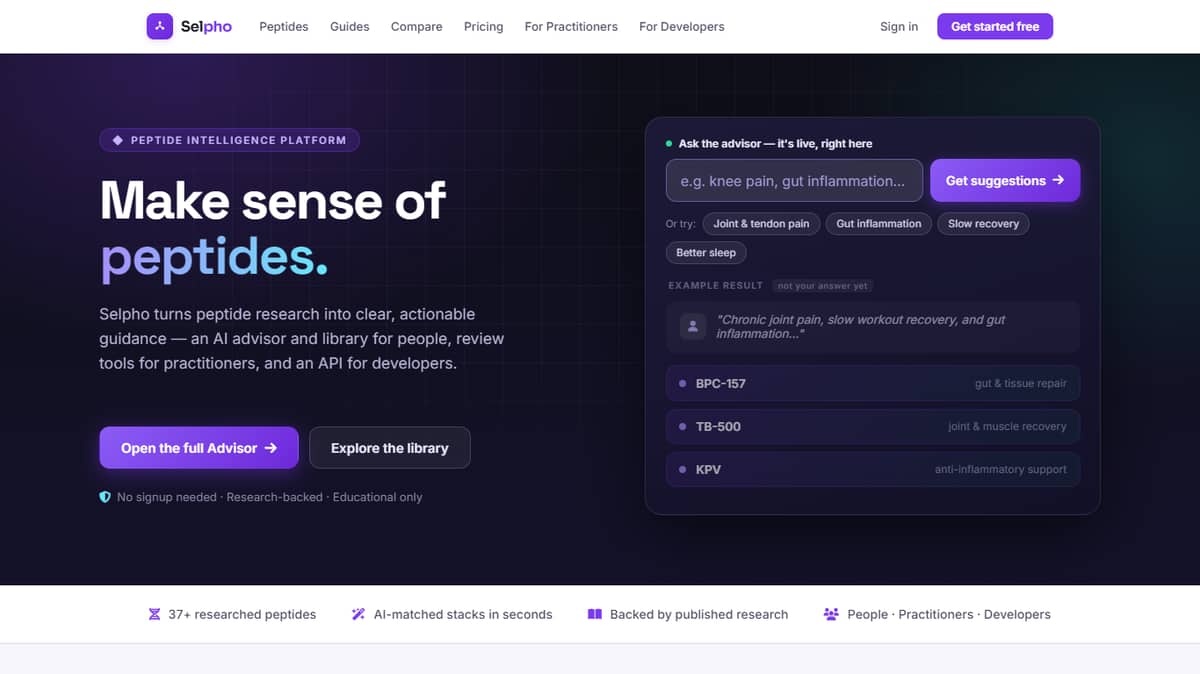Click the "not your answer yet" tag

click(823, 286)
